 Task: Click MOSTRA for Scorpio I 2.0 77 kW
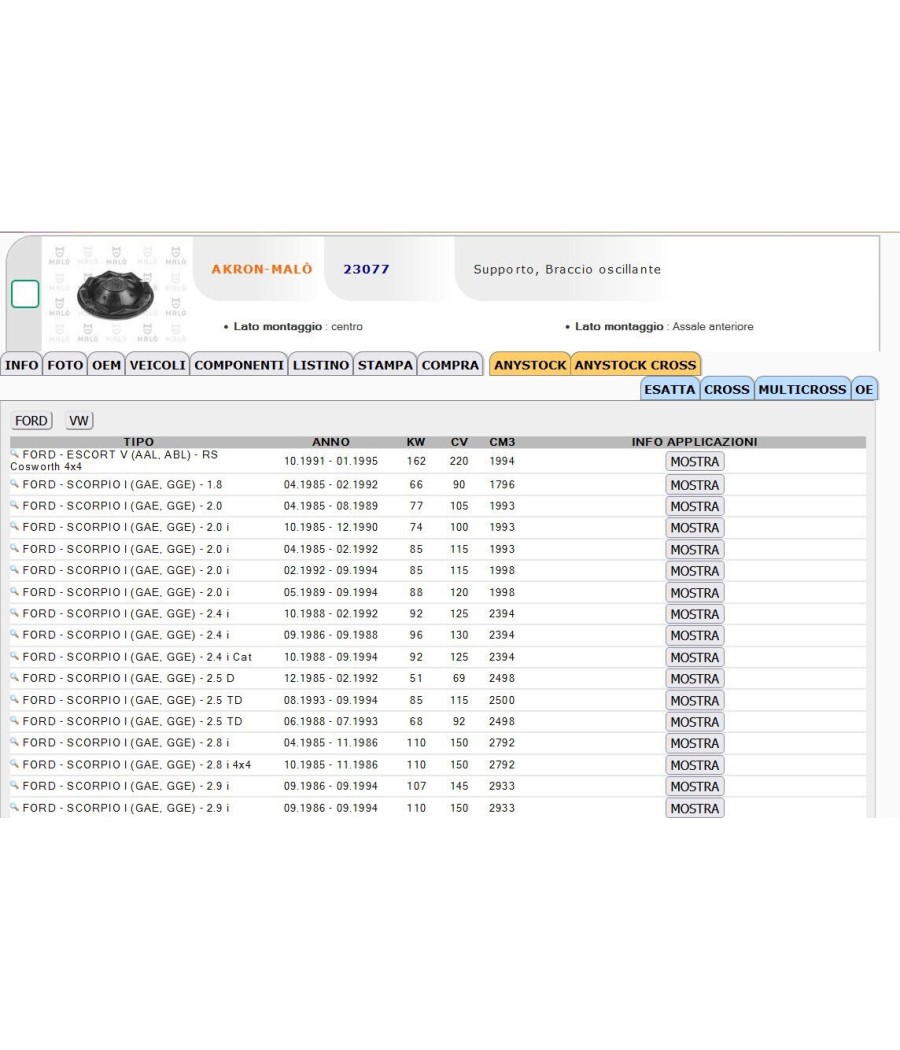(x=694, y=506)
